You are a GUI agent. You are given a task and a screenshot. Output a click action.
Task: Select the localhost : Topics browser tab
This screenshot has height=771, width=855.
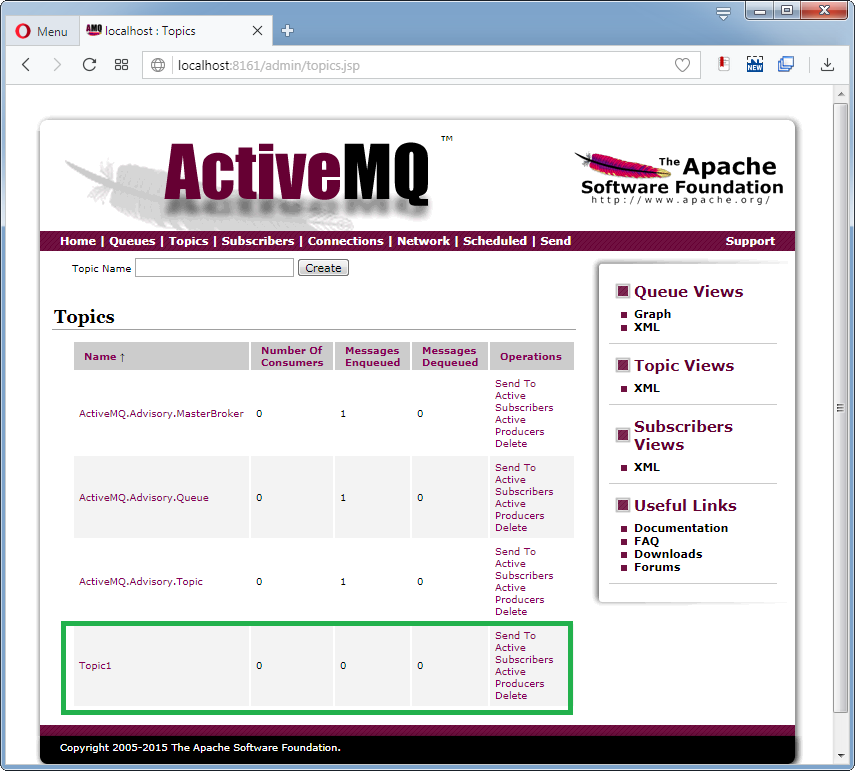tap(174, 31)
